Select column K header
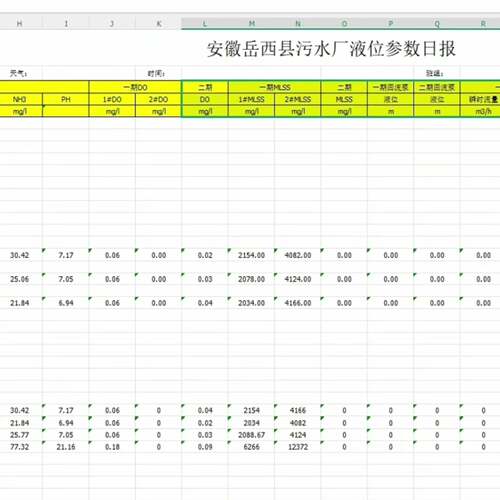 point(158,23)
